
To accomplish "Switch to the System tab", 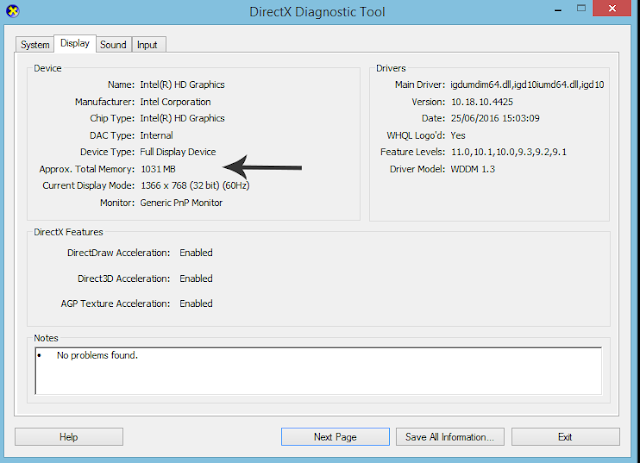I will [35, 45].
